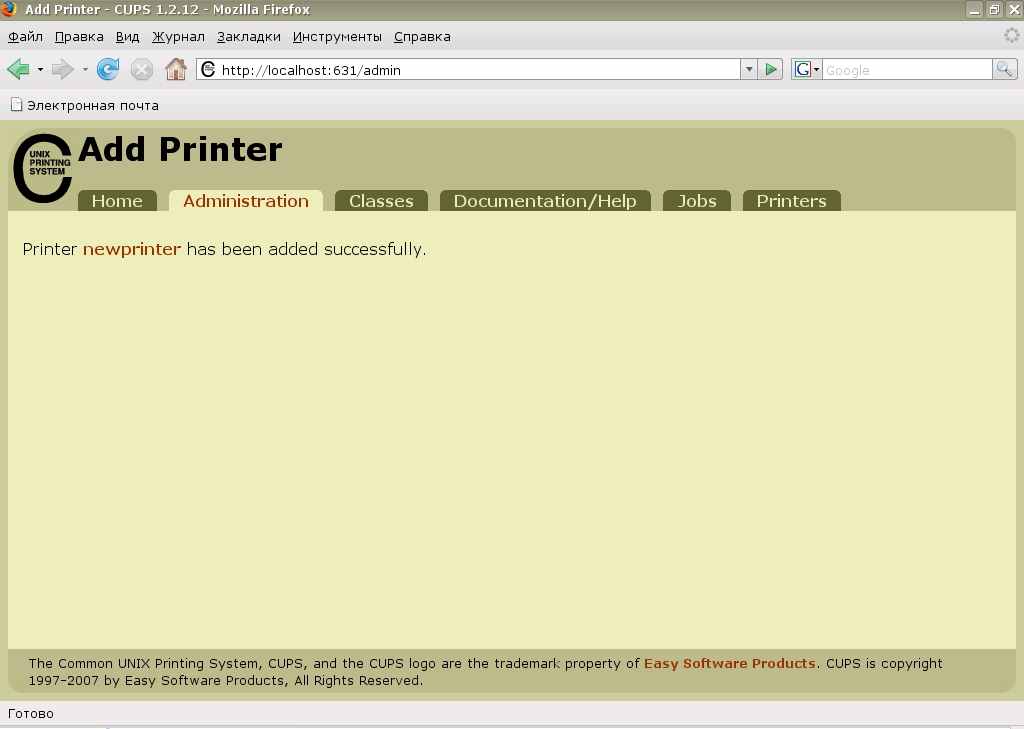Click the Forward navigation arrow
Image resolution: width=1024 pixels, height=729 pixels.
coord(63,69)
